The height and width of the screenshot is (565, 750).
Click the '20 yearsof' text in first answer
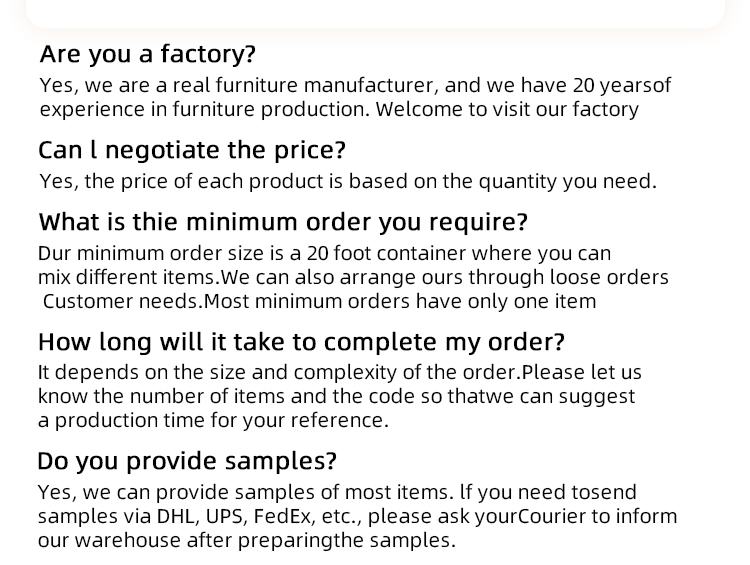pyautogui.click(x=622, y=86)
